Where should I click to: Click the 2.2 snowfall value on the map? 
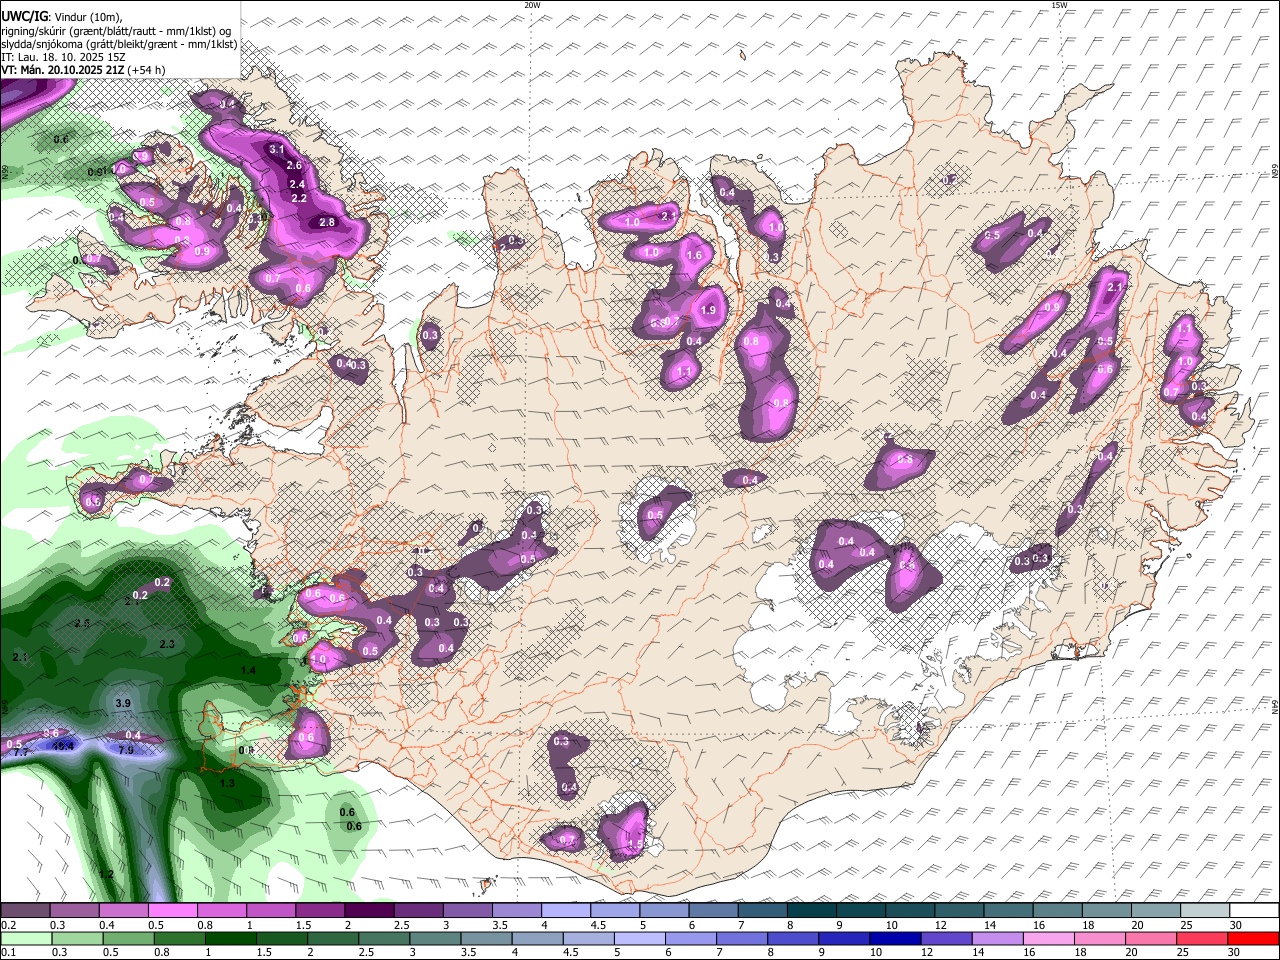(x=299, y=198)
